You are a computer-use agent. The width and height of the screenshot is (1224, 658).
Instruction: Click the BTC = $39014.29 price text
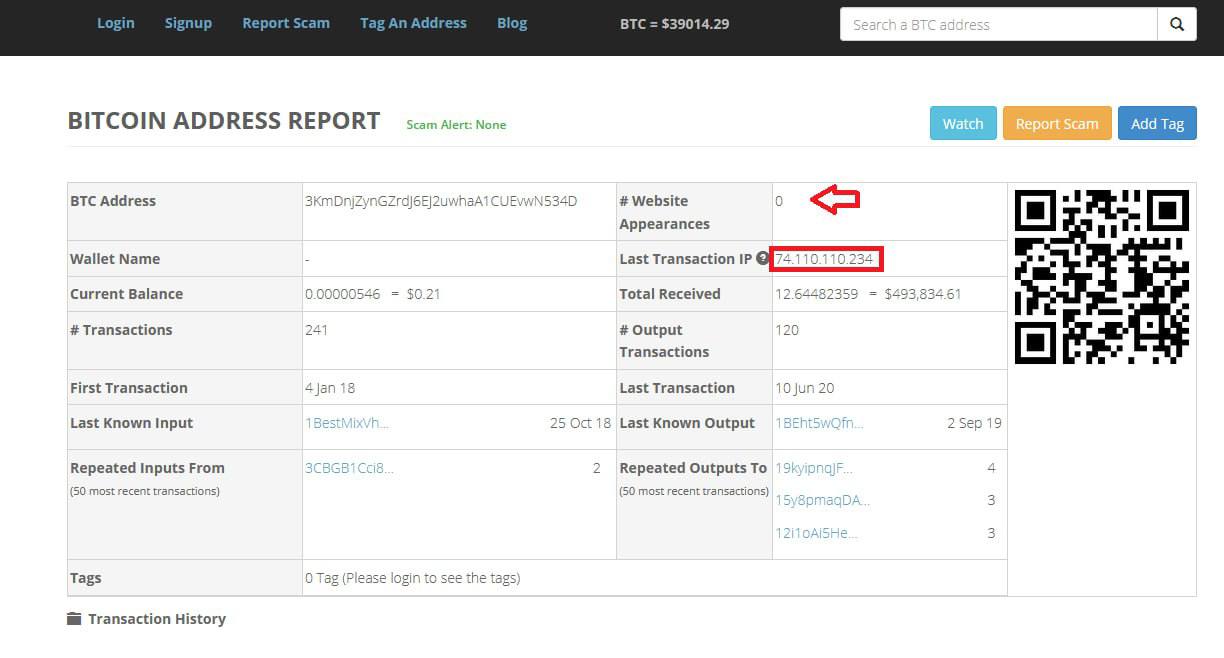674,23
